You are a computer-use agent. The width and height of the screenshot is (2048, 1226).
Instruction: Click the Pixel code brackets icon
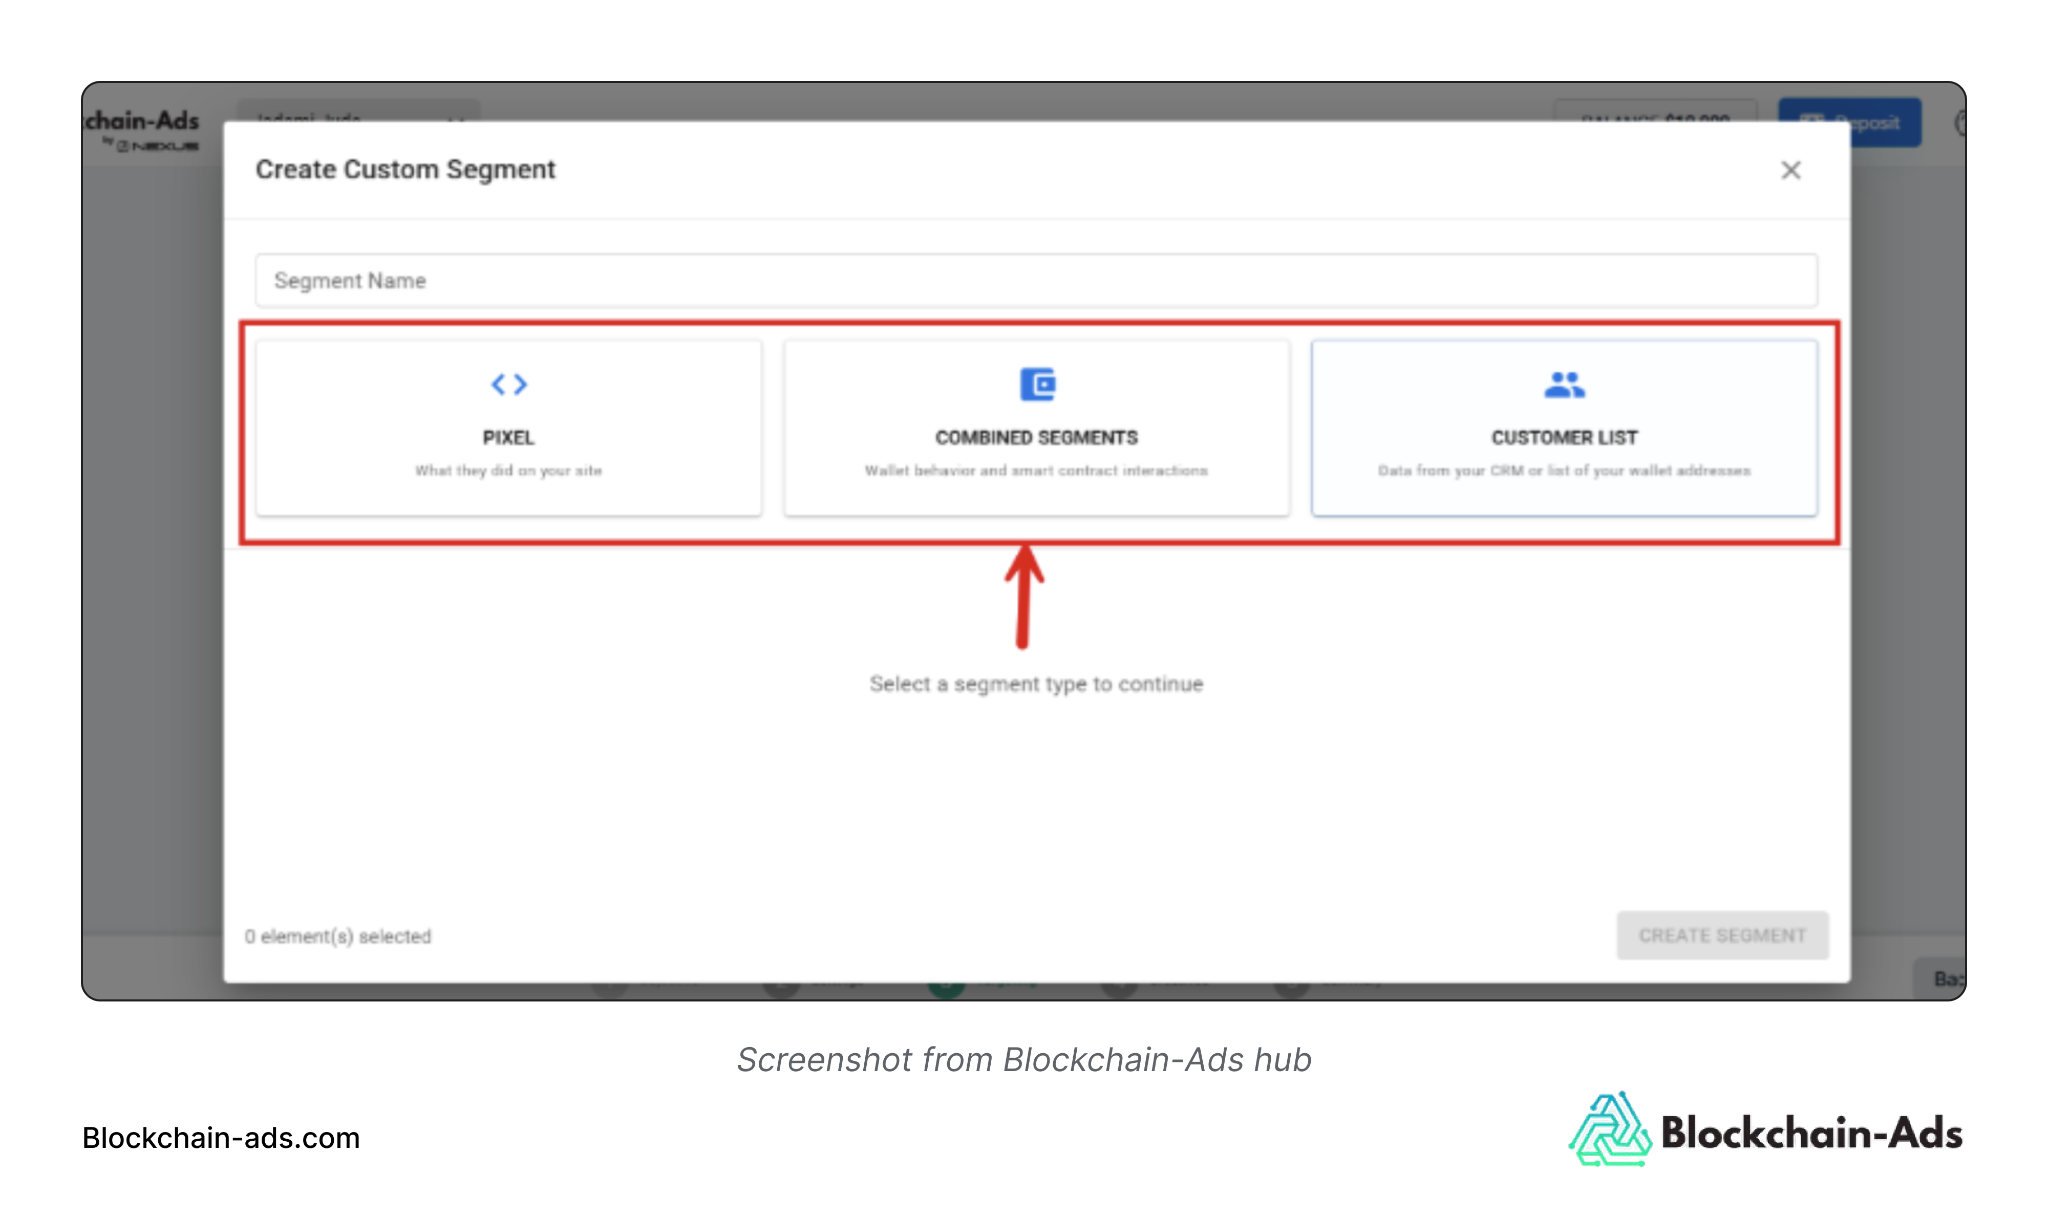tap(508, 384)
